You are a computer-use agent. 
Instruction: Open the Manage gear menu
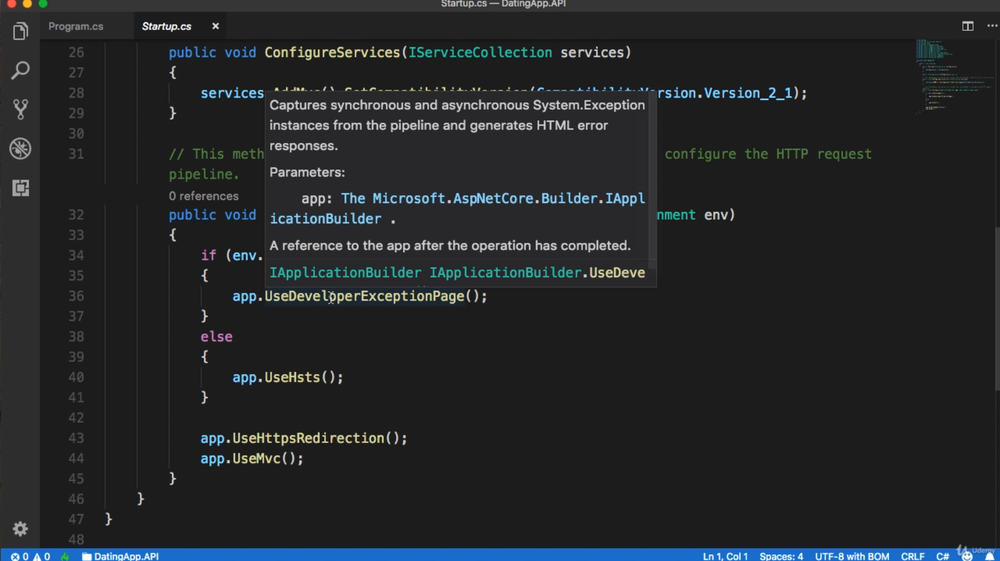pyautogui.click(x=20, y=528)
